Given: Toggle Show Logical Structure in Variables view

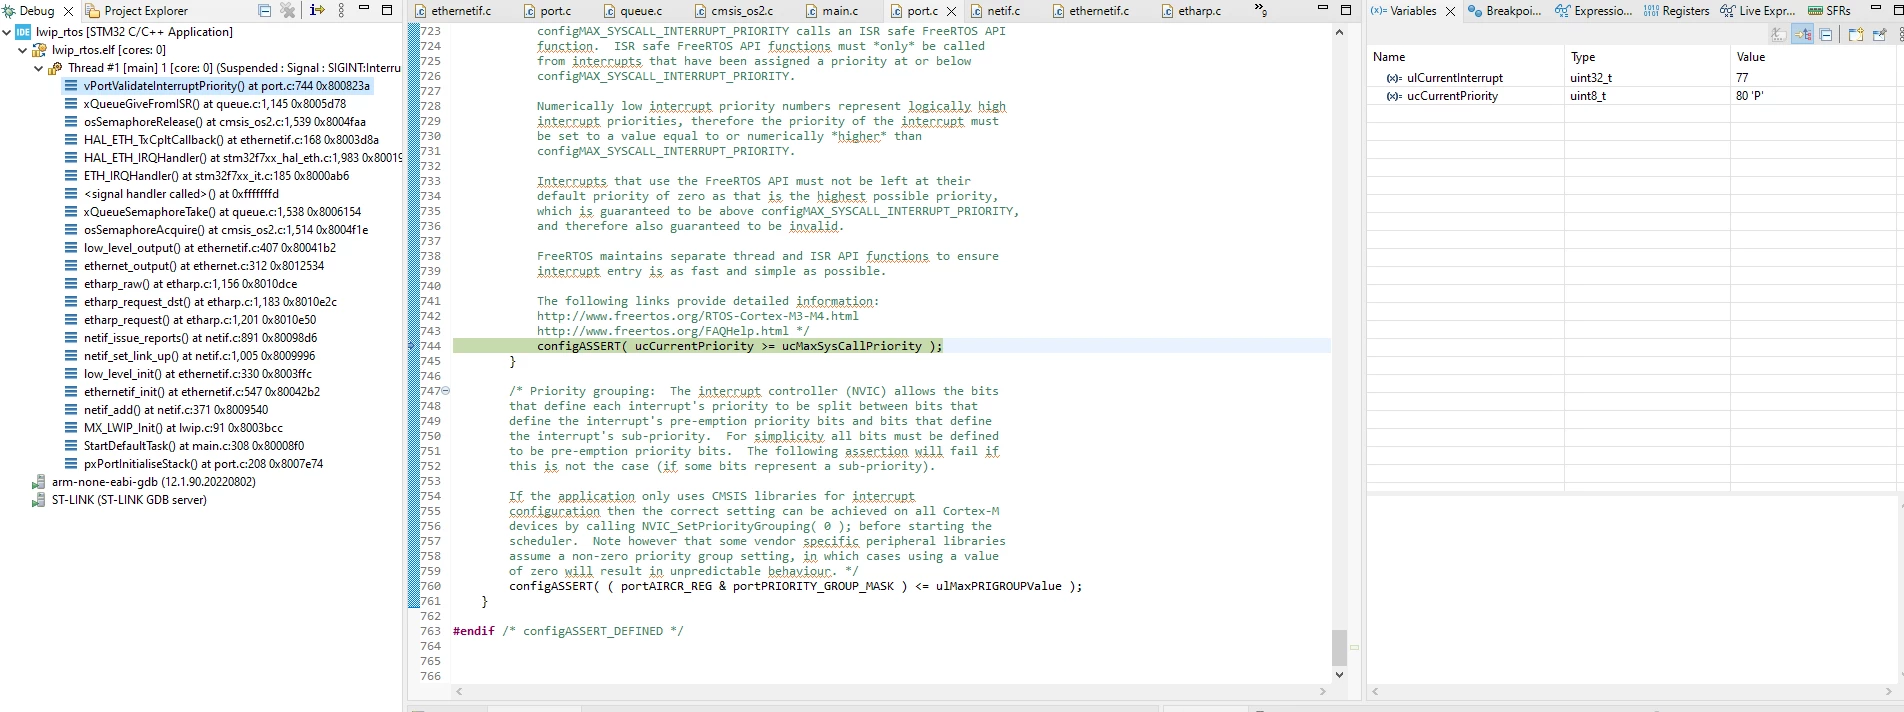Looking at the screenshot, I should 1802,34.
